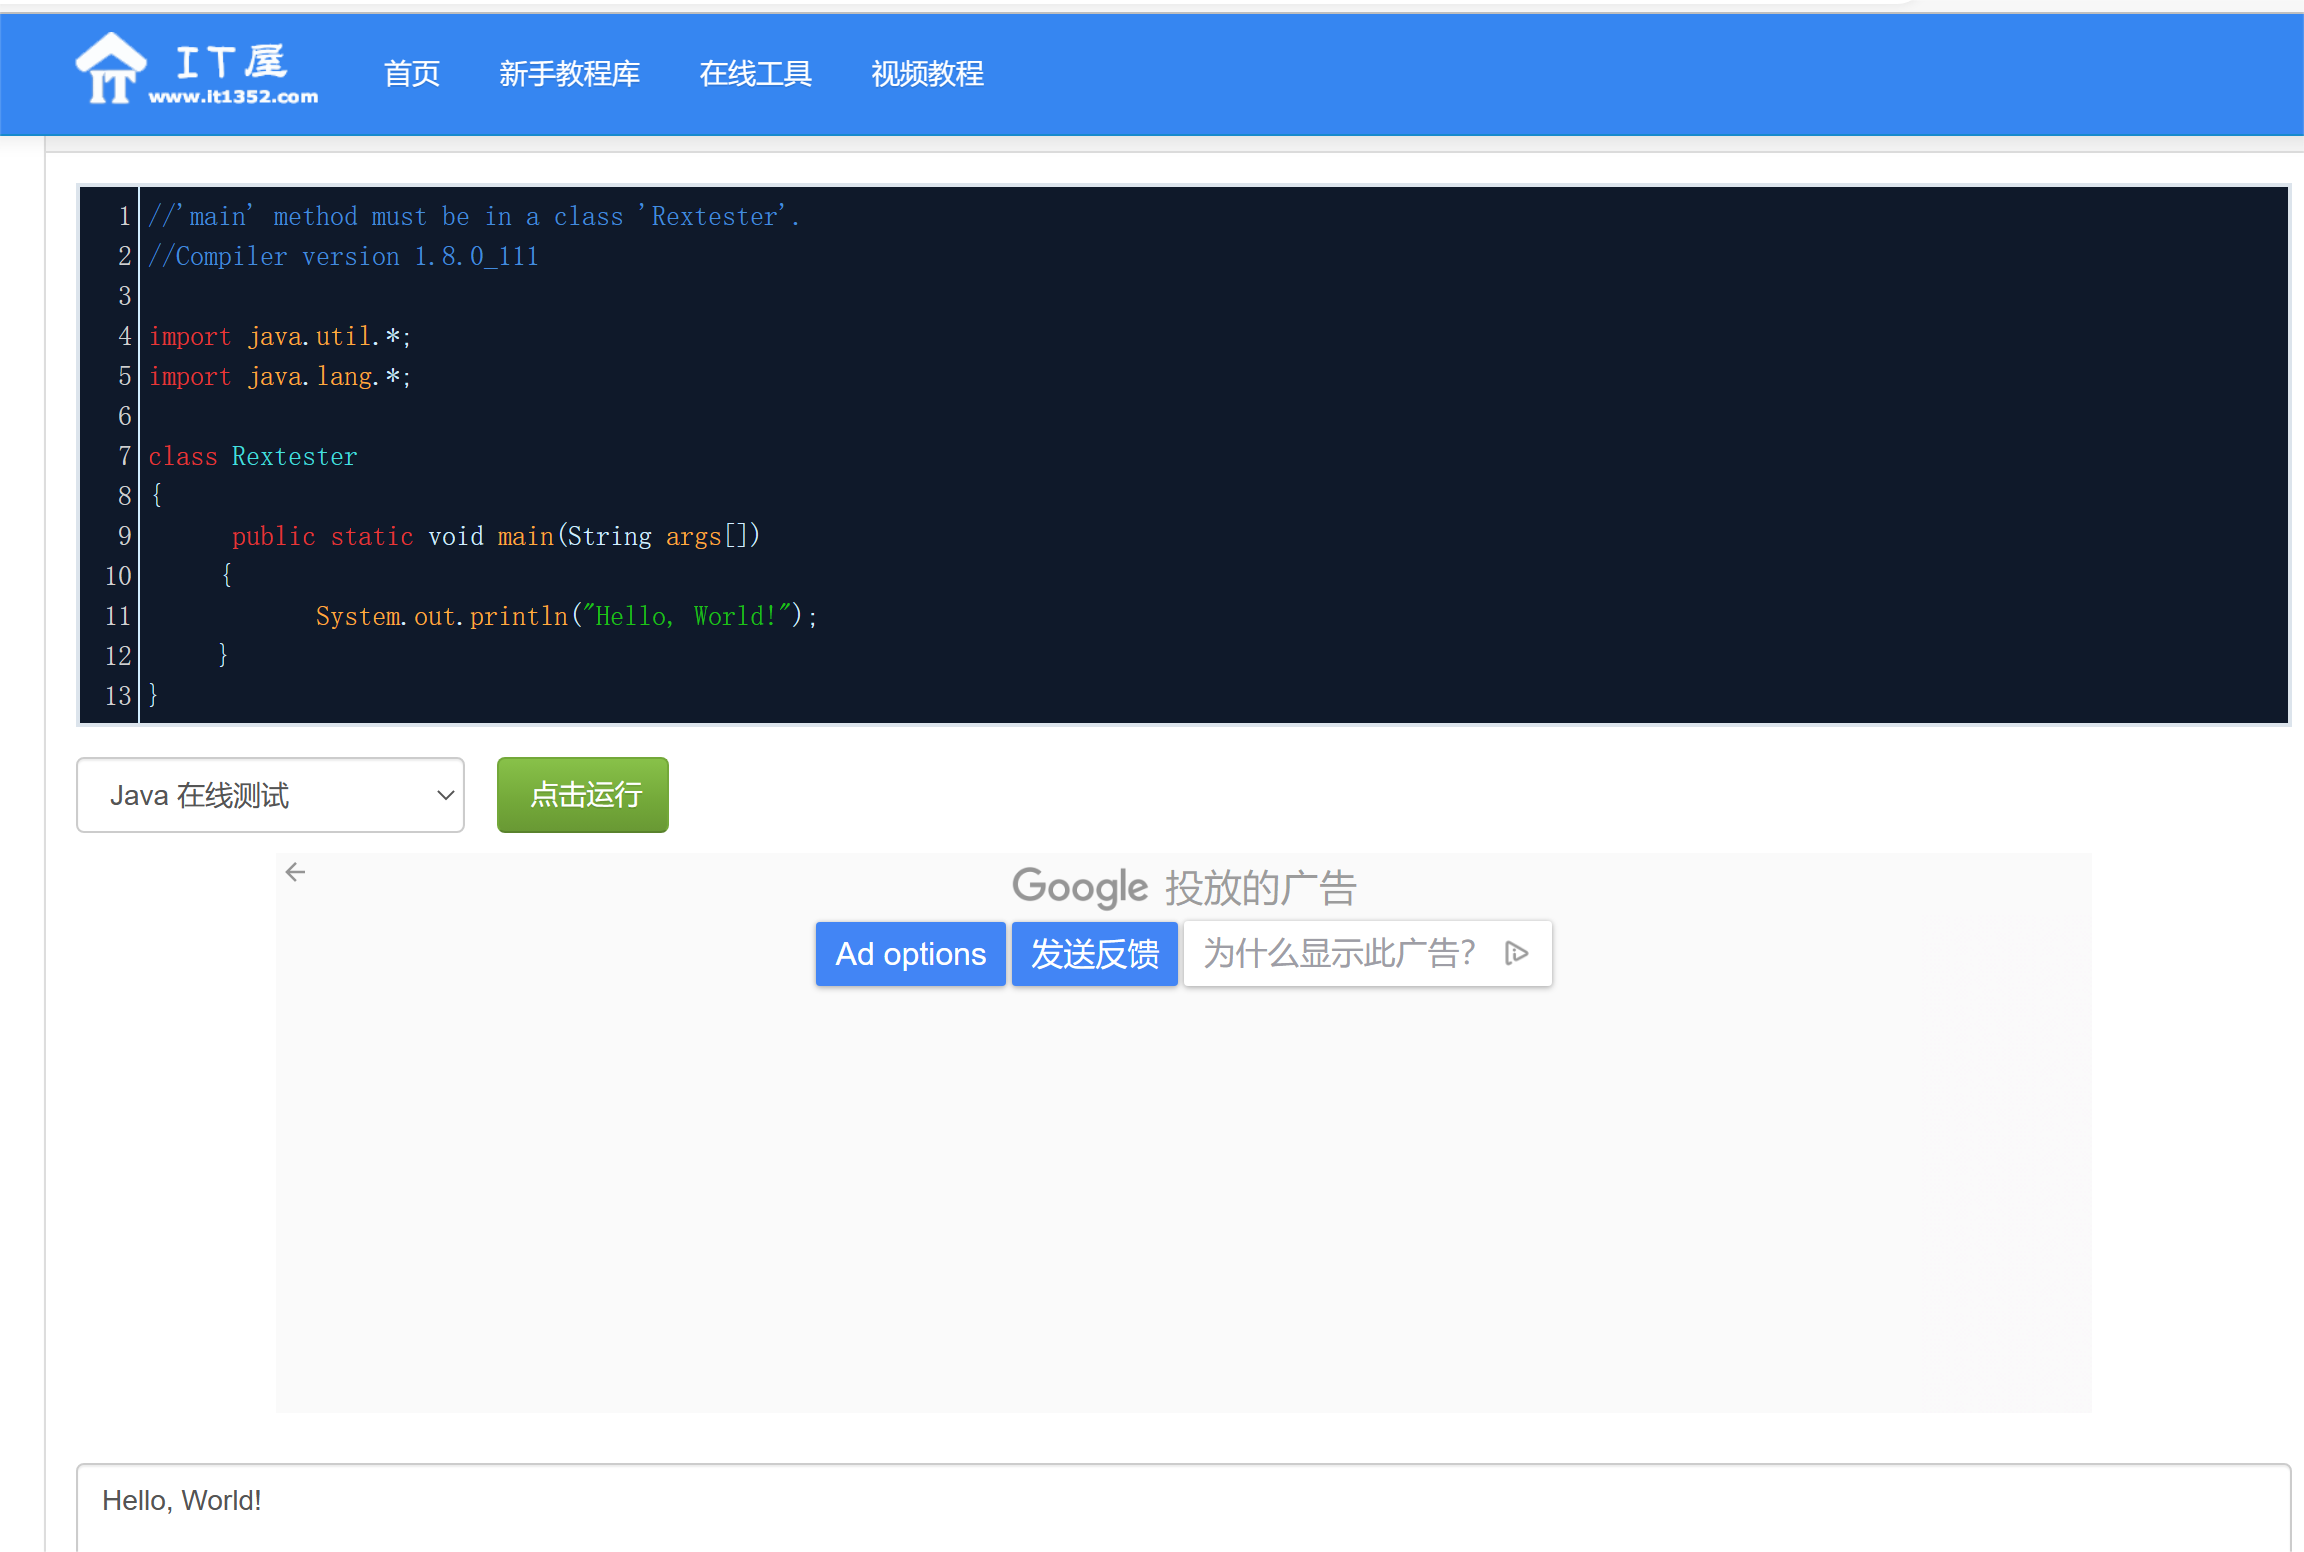
Task: Click the back arrow in ad panel
Action: [x=295, y=872]
